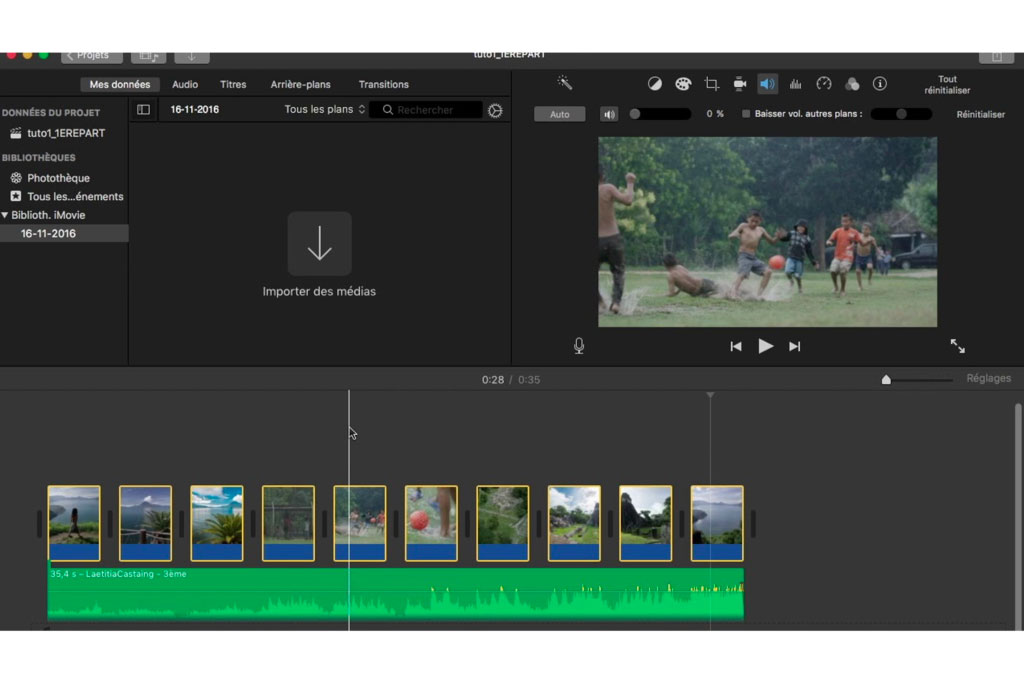Open color correction palette icon
The image size is (1024, 683).
click(x=683, y=84)
